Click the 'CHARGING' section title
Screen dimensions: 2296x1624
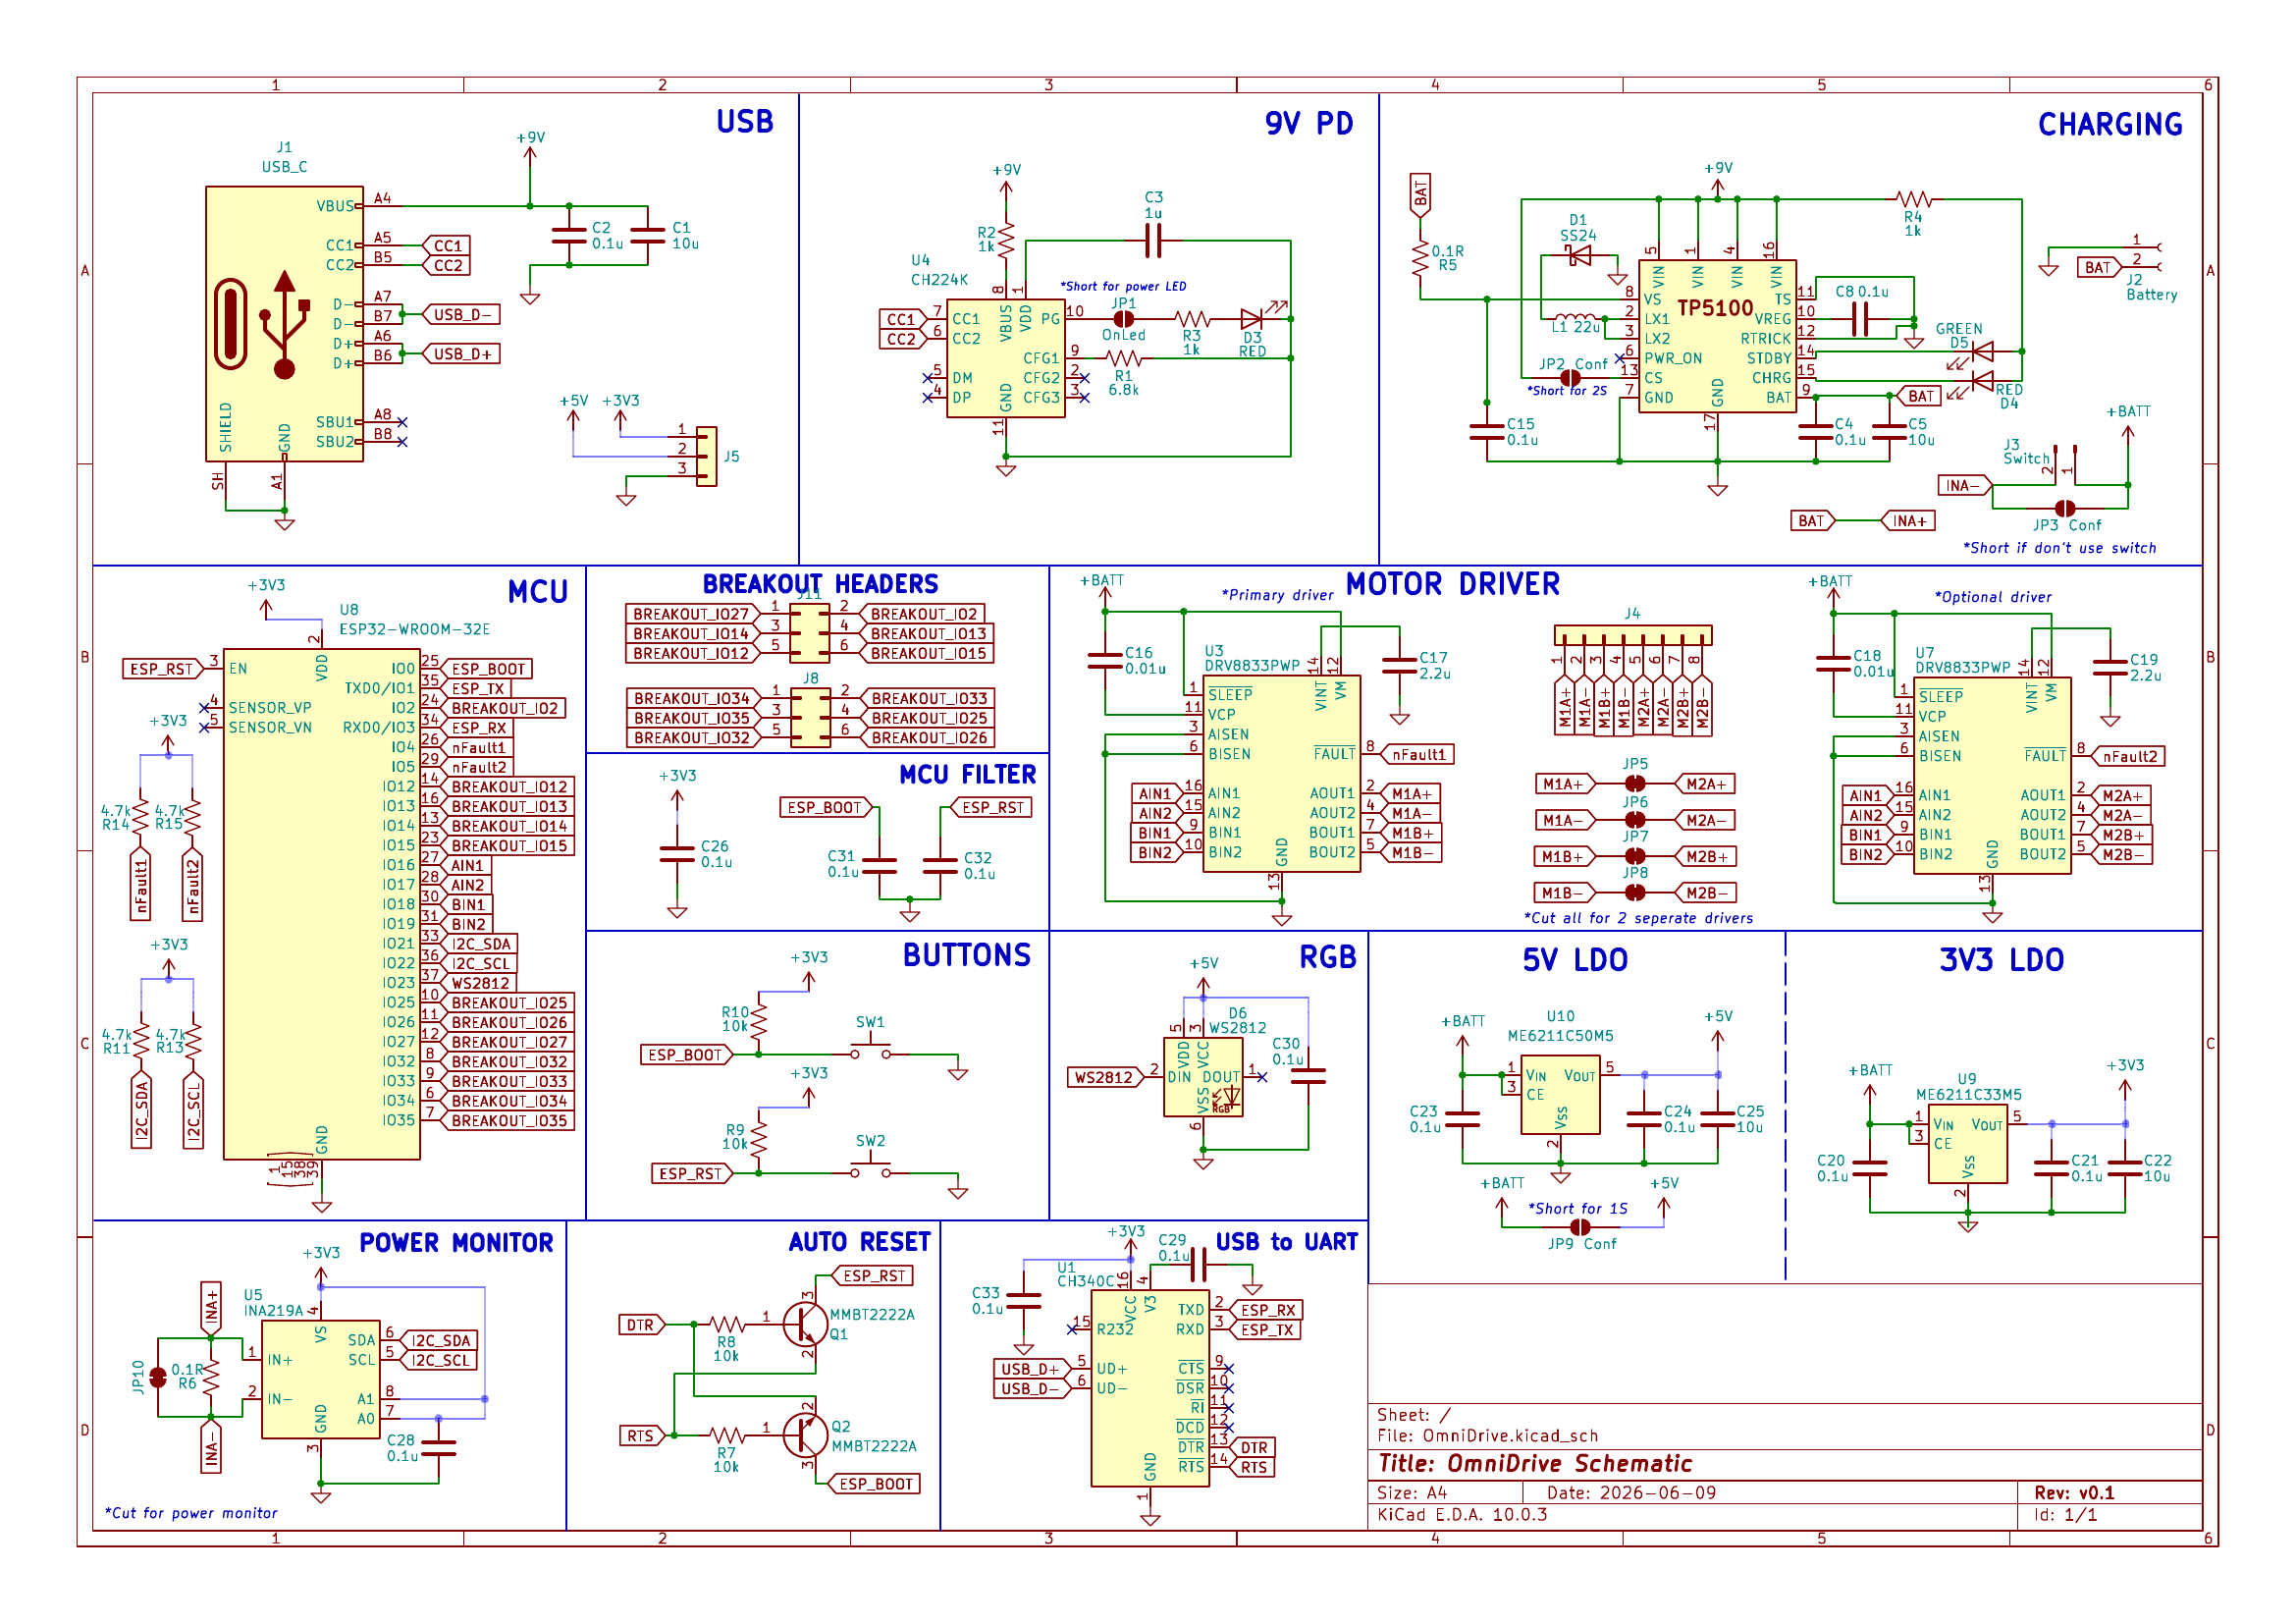pos(2110,124)
